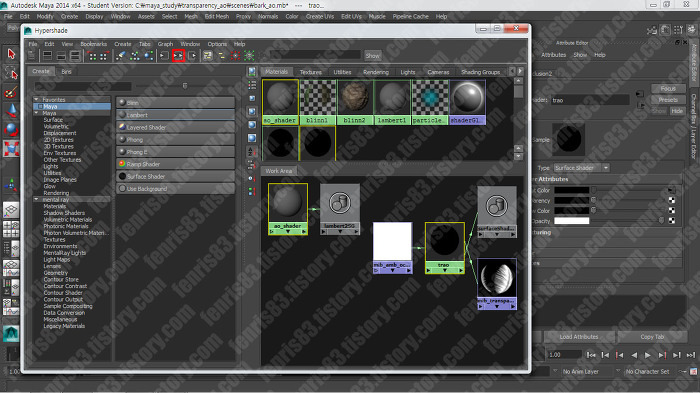Select 2D Textures in the tree
This screenshot has height=393, width=700.
coord(58,140)
